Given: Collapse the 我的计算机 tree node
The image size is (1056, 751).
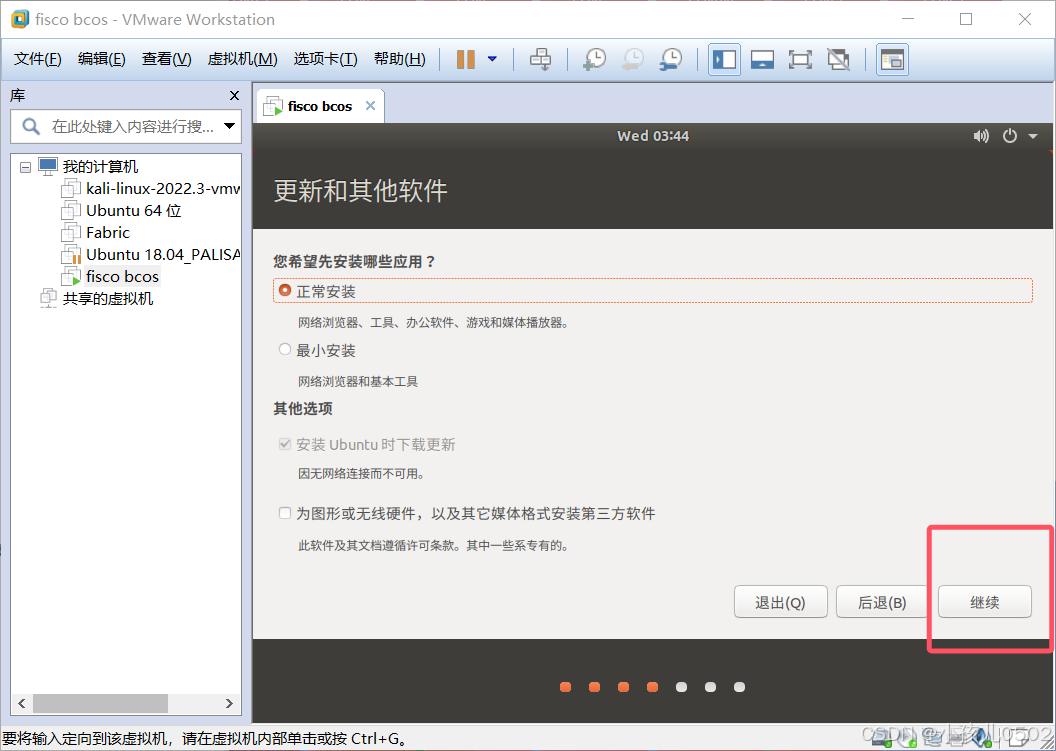Looking at the screenshot, I should pos(26,167).
